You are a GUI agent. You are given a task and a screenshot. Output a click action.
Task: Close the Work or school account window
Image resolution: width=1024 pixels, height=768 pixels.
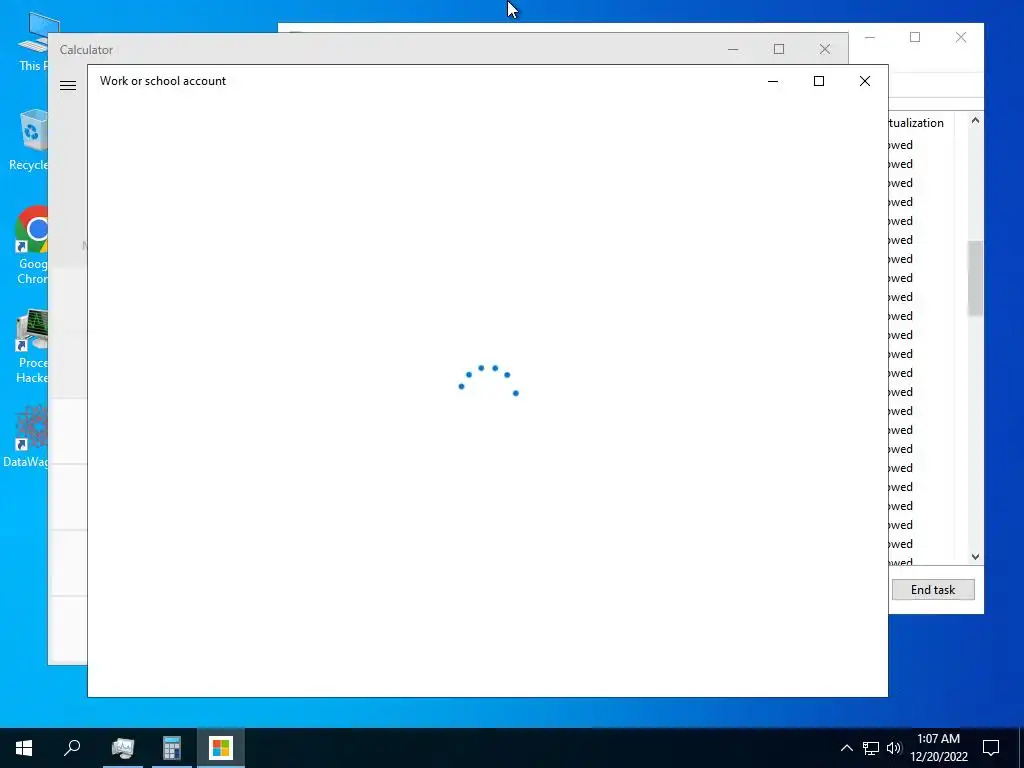click(x=865, y=81)
